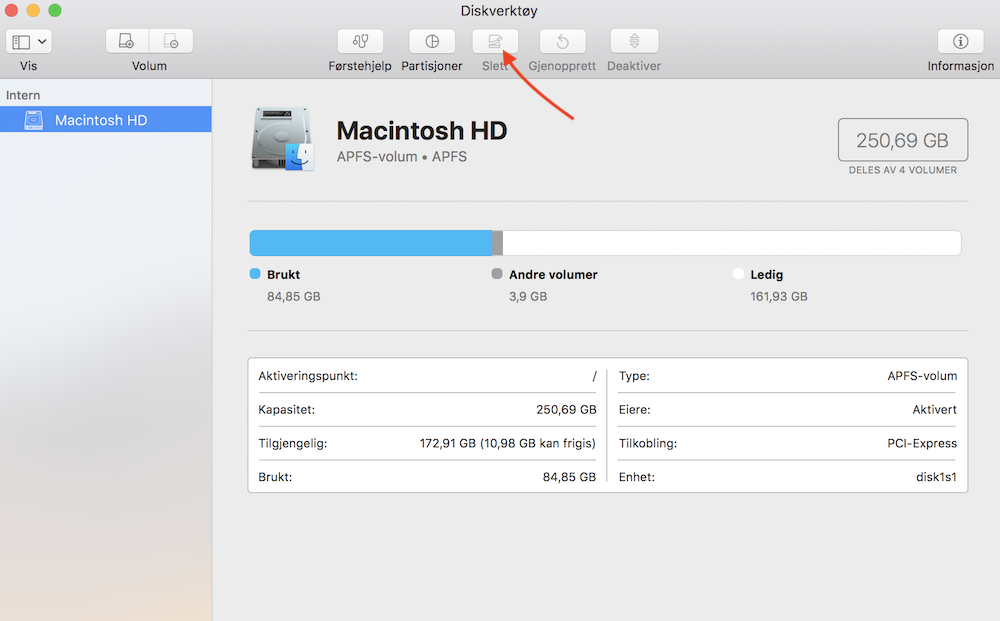Maximize the Diskverktøy window
The height and width of the screenshot is (621, 1000).
pos(55,10)
